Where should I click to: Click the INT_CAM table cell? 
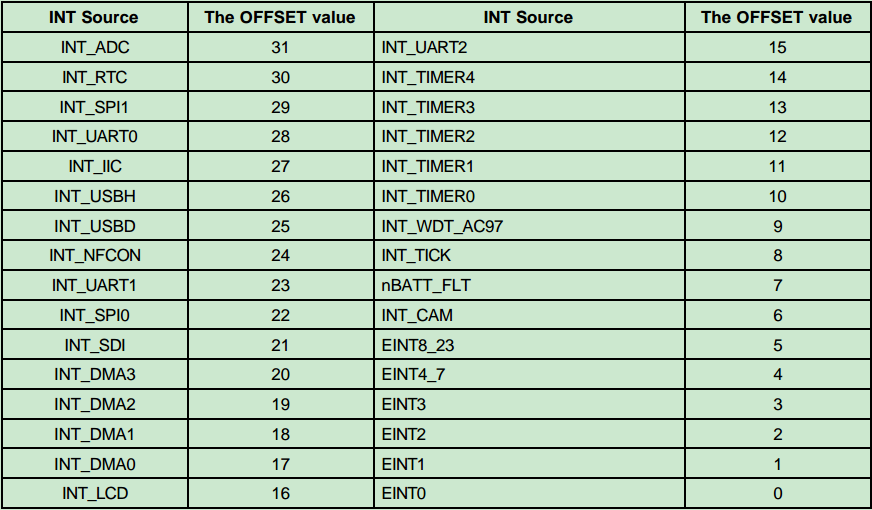pos(417,315)
